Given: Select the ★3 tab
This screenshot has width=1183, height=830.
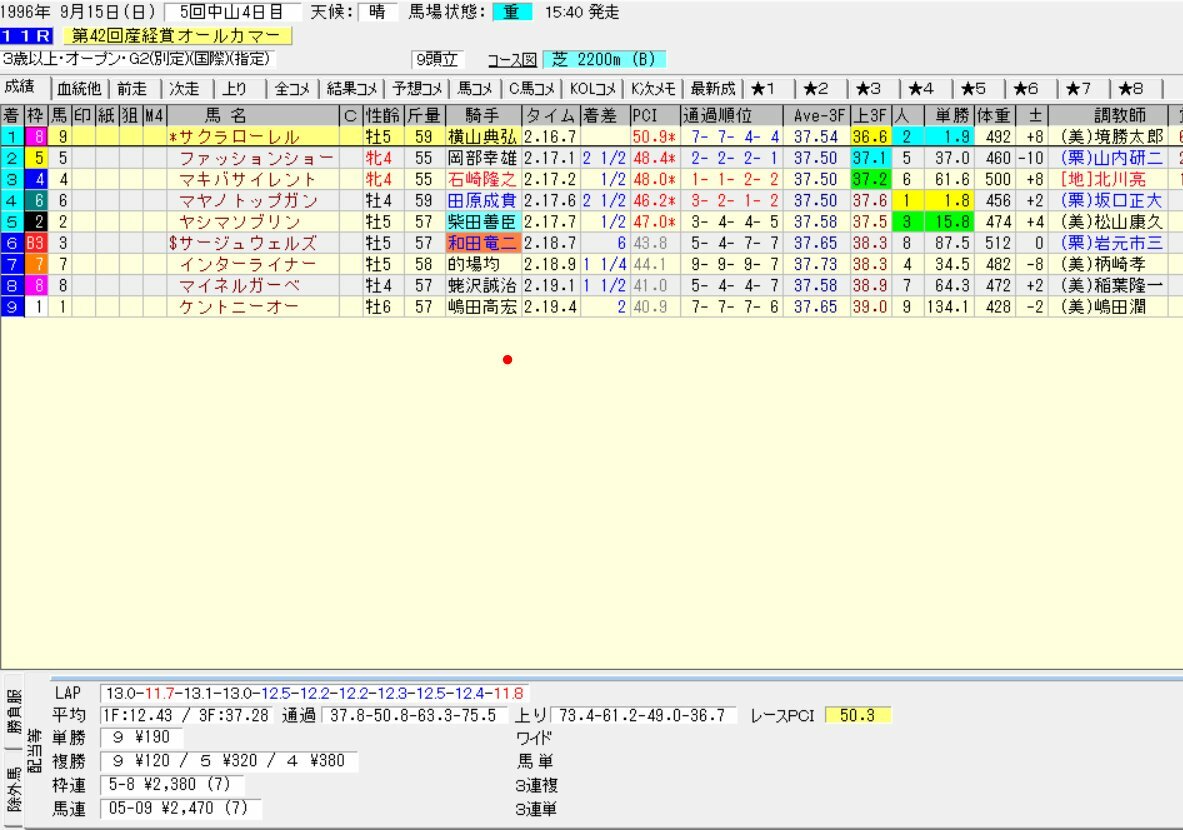Looking at the screenshot, I should (868, 89).
